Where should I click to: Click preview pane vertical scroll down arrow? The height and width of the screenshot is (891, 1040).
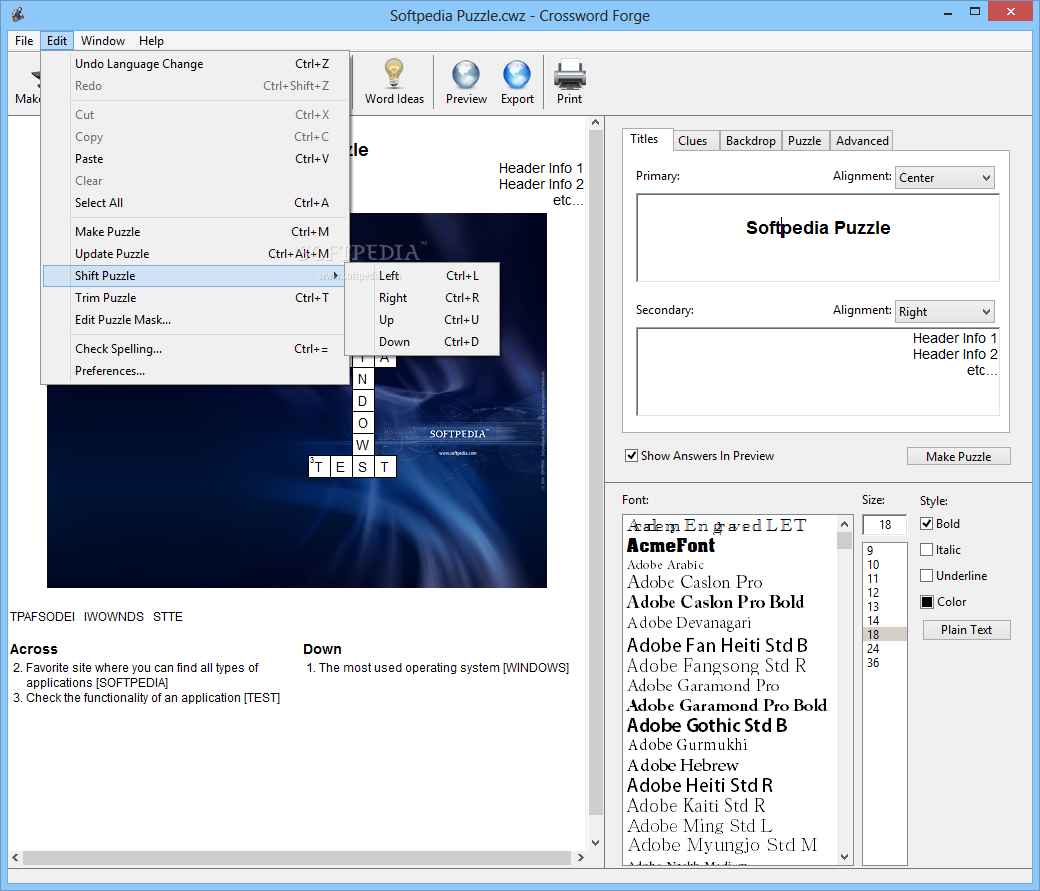coord(595,843)
